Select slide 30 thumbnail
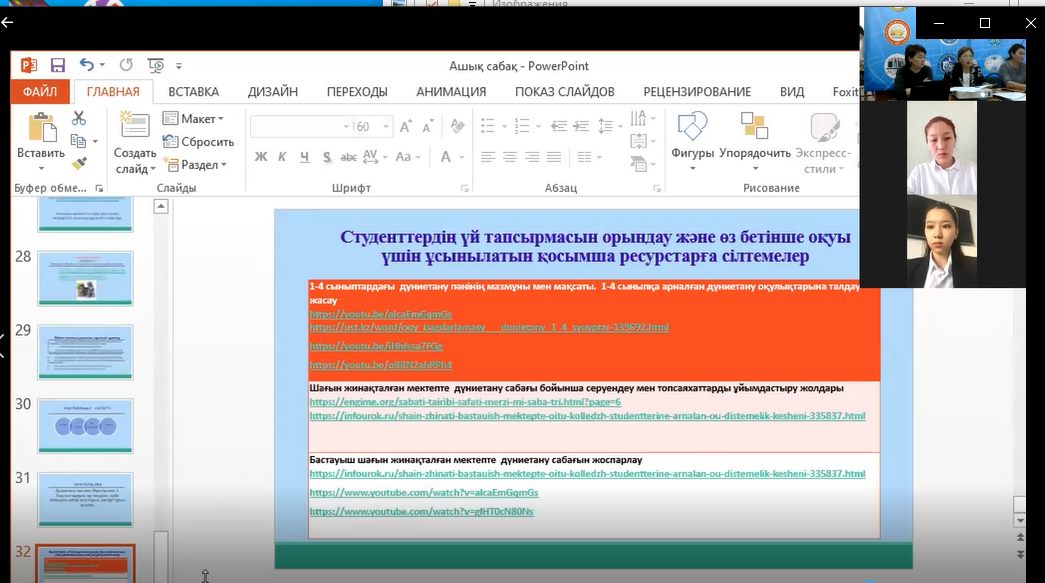 tap(85, 425)
